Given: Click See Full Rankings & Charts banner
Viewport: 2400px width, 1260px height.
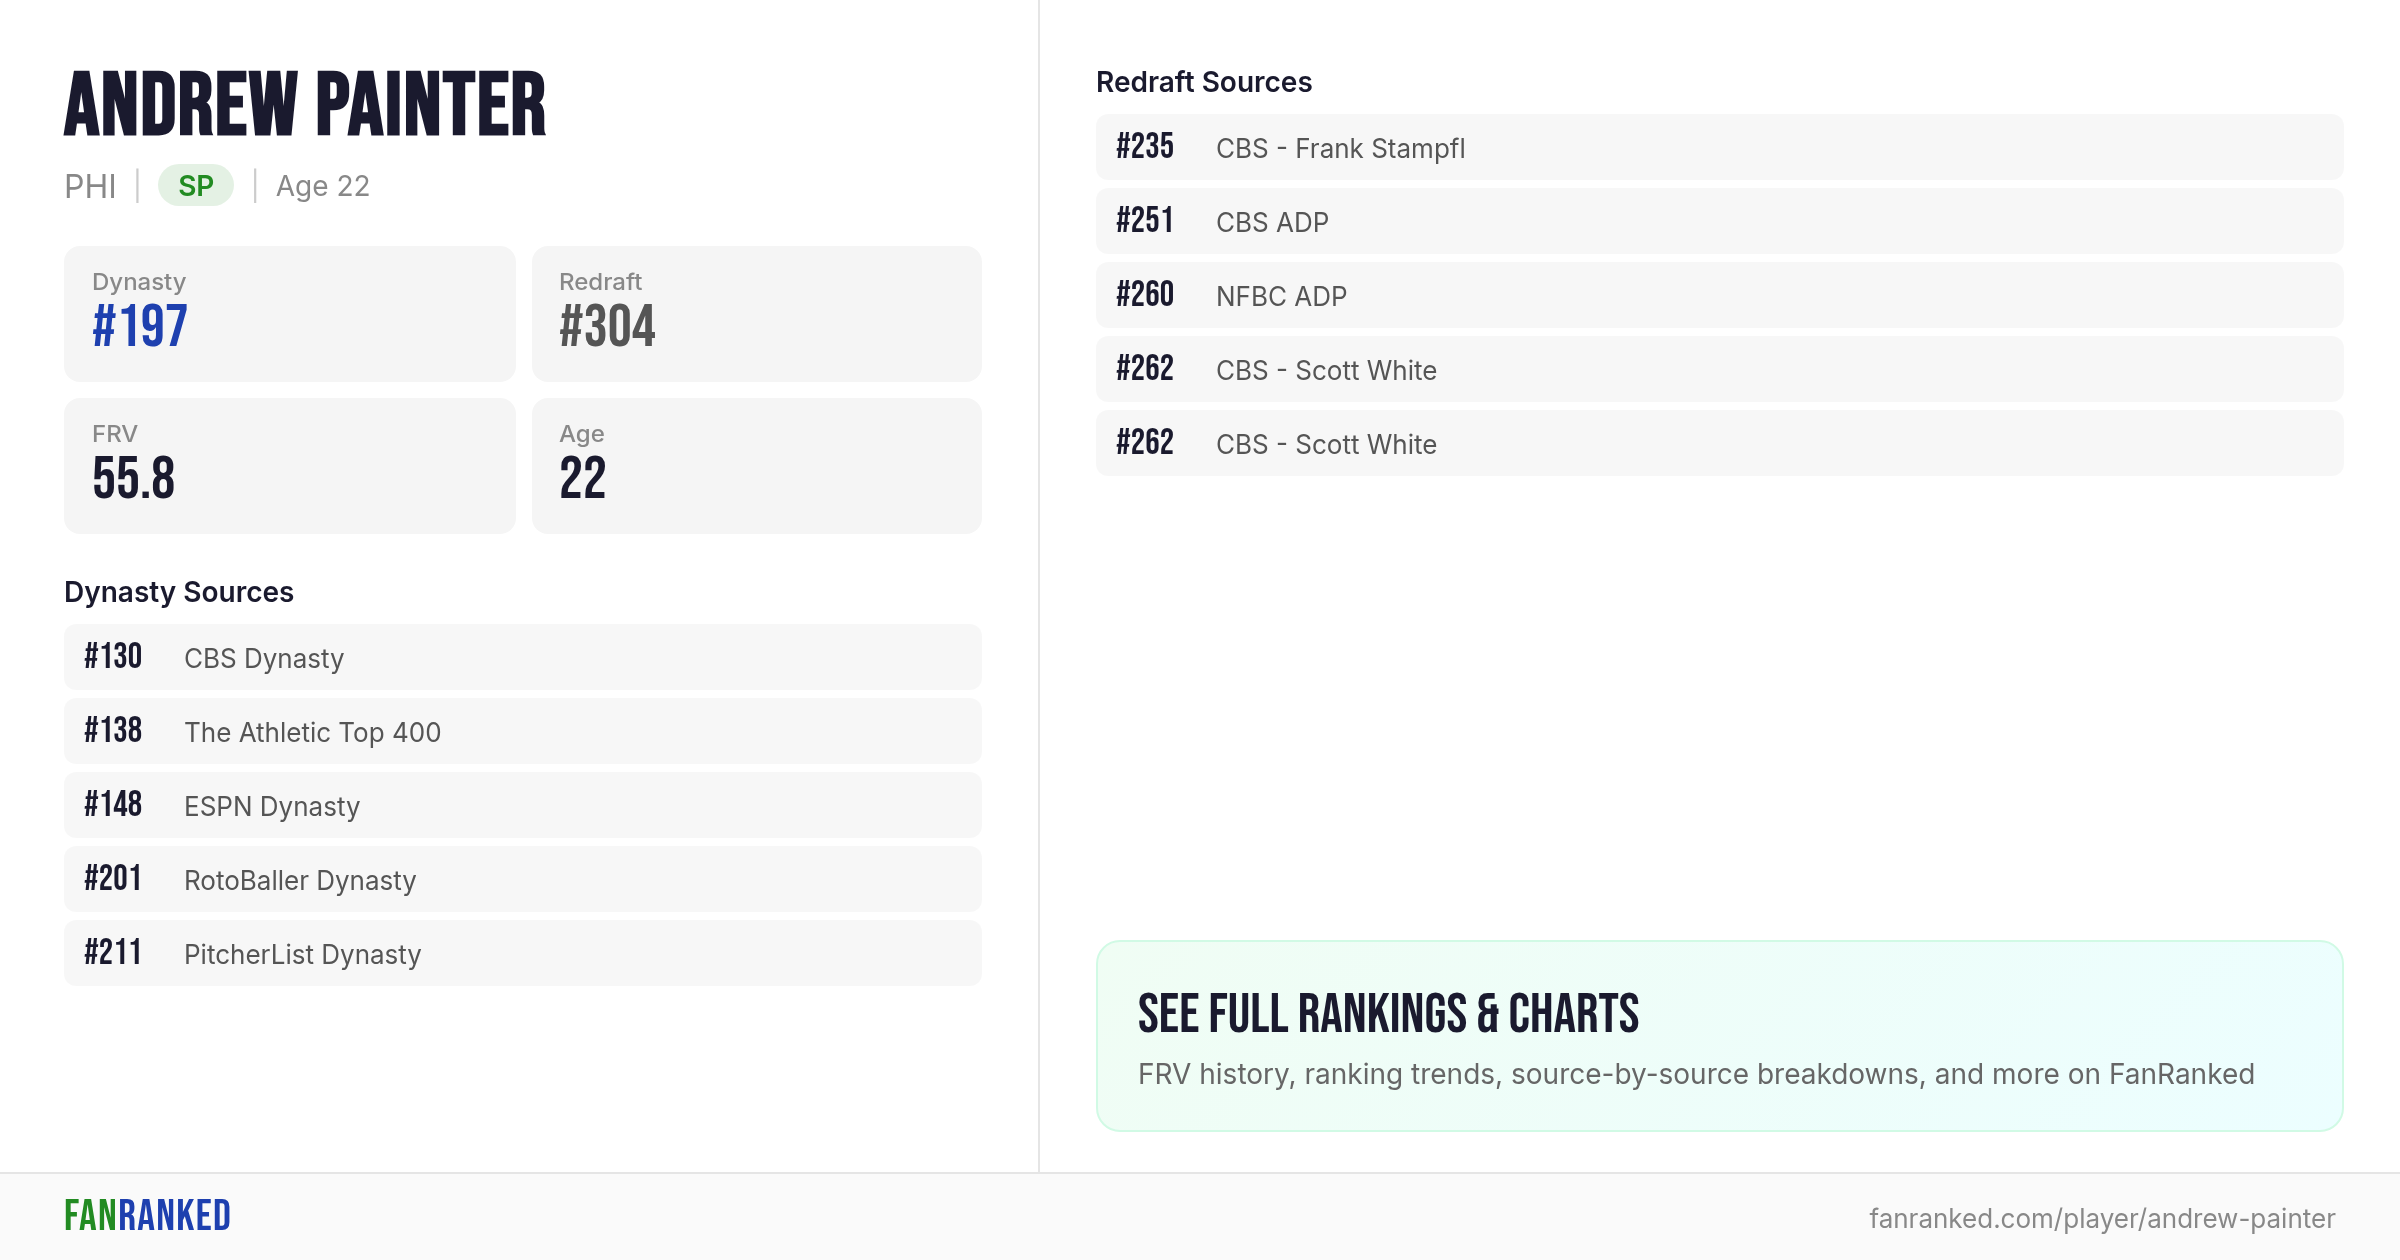Looking at the screenshot, I should pyautogui.click(x=1720, y=1036).
